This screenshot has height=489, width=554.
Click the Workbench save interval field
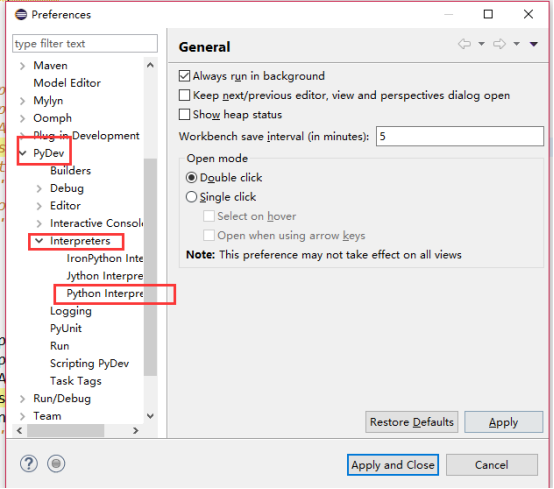[460, 136]
